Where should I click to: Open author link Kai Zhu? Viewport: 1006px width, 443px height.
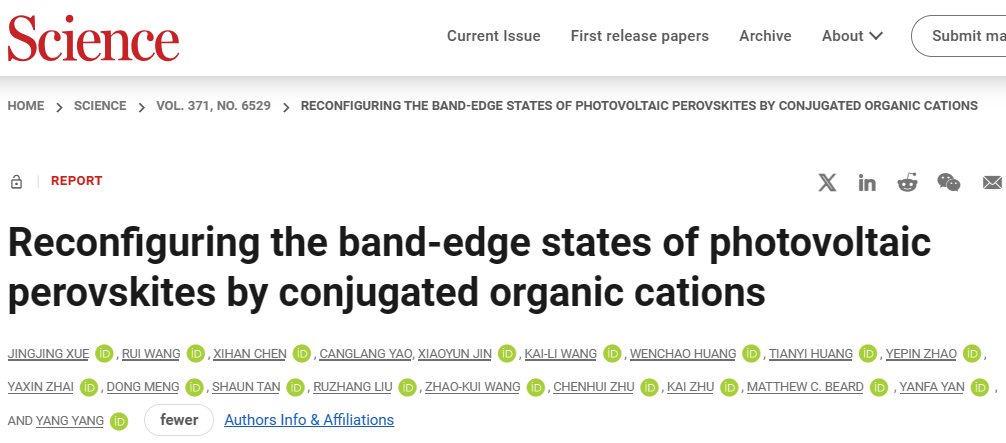click(688, 387)
